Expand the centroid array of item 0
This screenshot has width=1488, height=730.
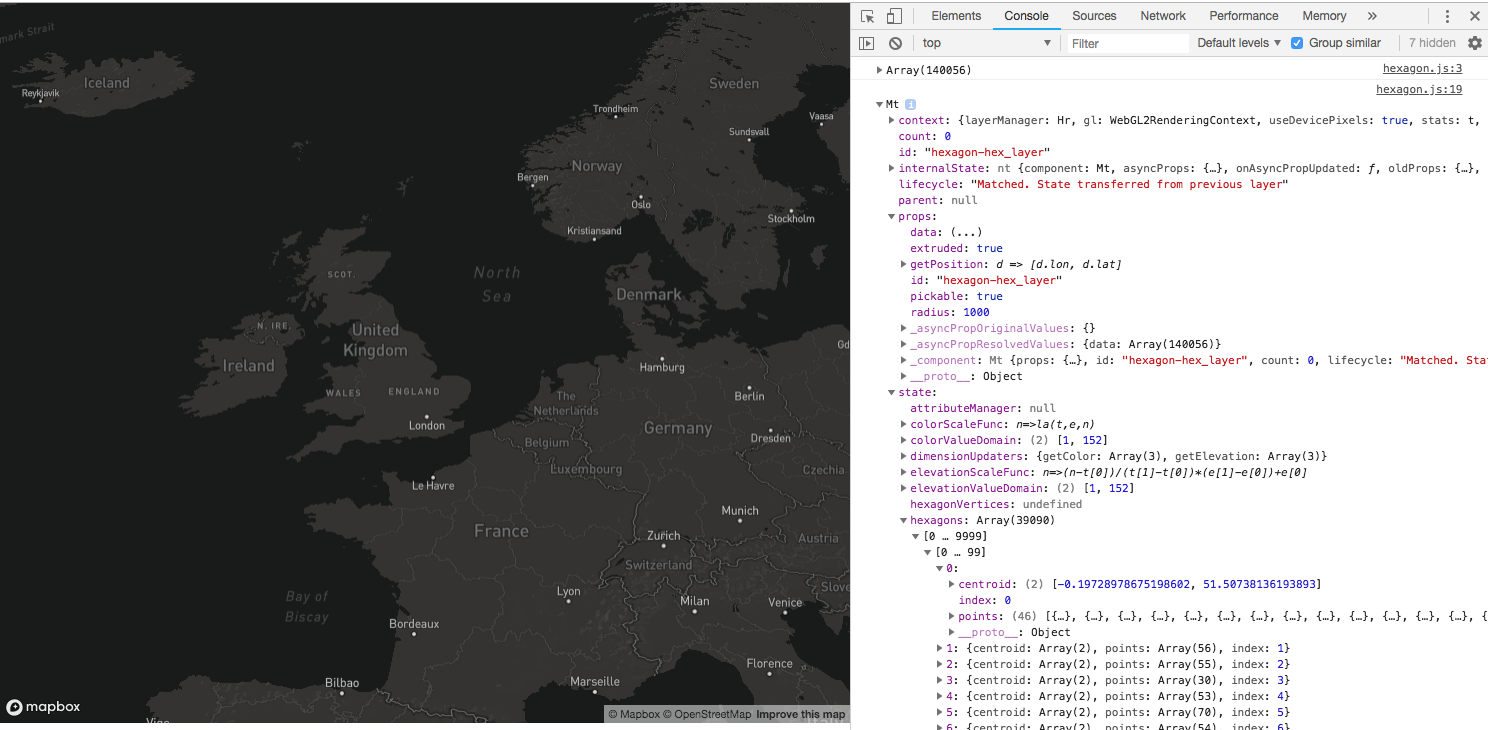point(951,584)
